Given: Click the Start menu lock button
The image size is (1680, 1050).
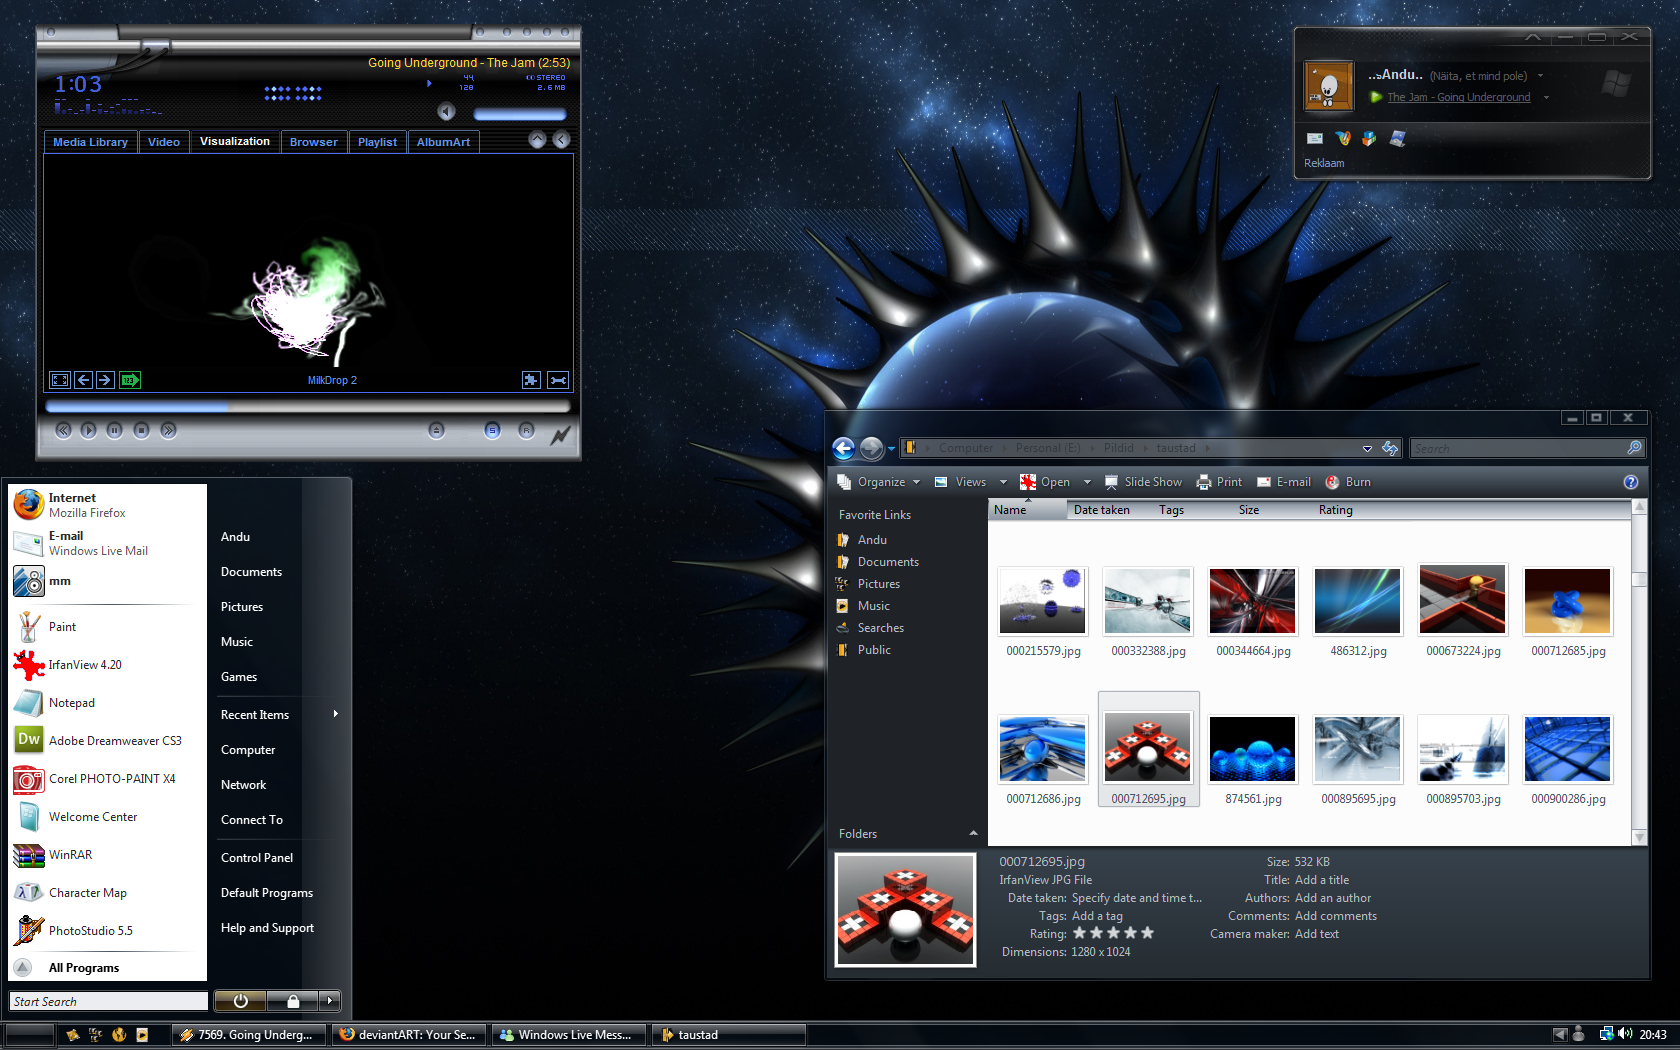Looking at the screenshot, I should [x=293, y=1001].
